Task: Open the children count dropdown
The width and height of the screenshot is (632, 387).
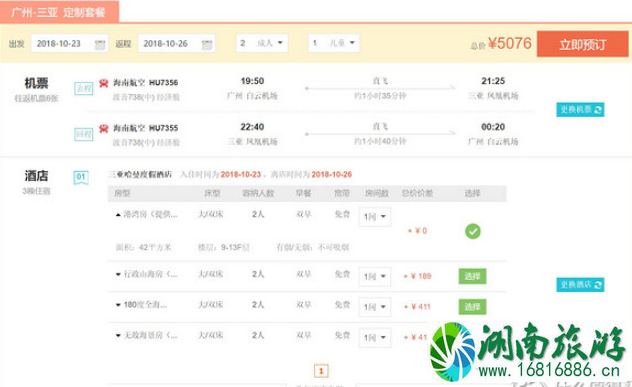Action: click(x=334, y=43)
